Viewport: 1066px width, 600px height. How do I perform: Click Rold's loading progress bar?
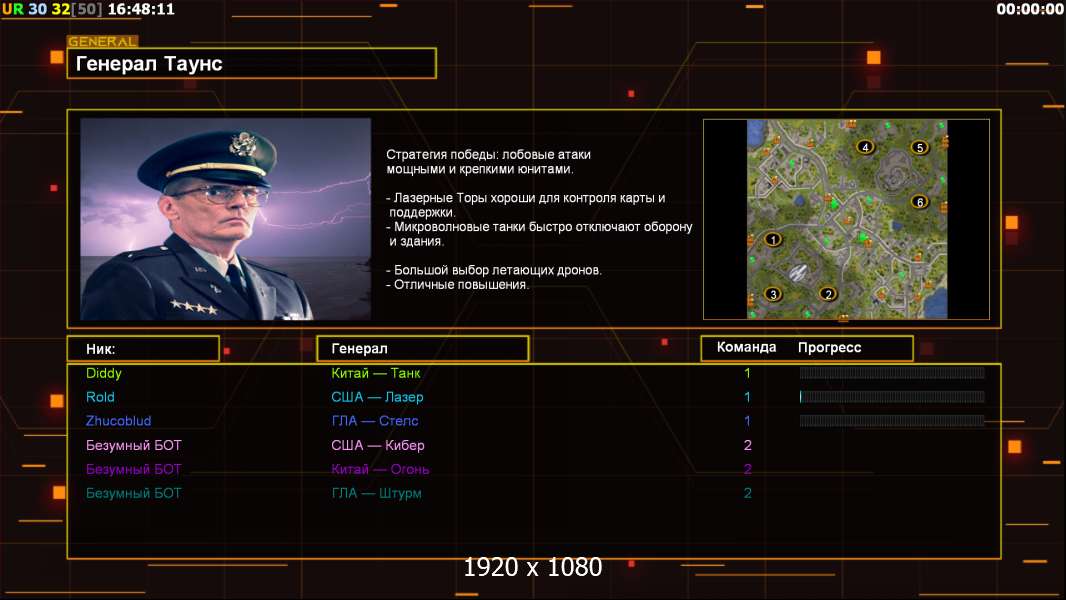click(x=892, y=397)
